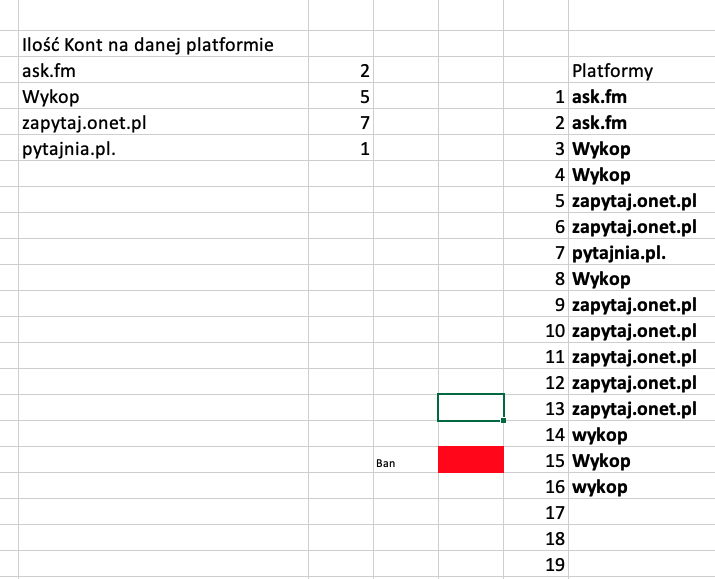Image resolution: width=715 pixels, height=579 pixels.
Task: Click zapytaj.onet.pl in row numbered 13
Action: click(x=642, y=408)
